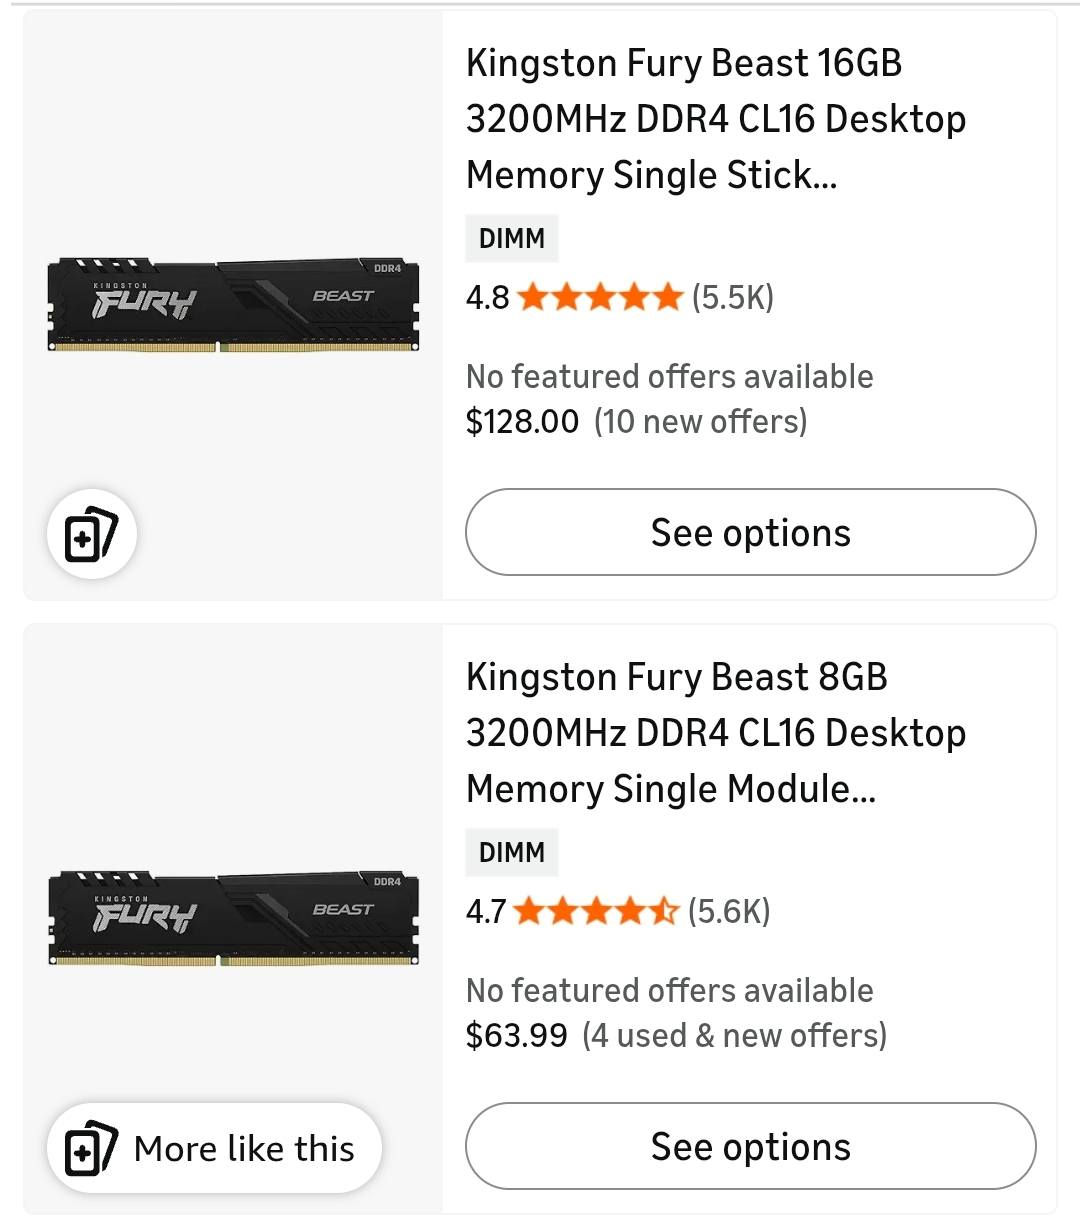This screenshot has width=1080, height=1229.
Task: Tap the DIMM badge on the 16GB listing
Action: point(512,239)
